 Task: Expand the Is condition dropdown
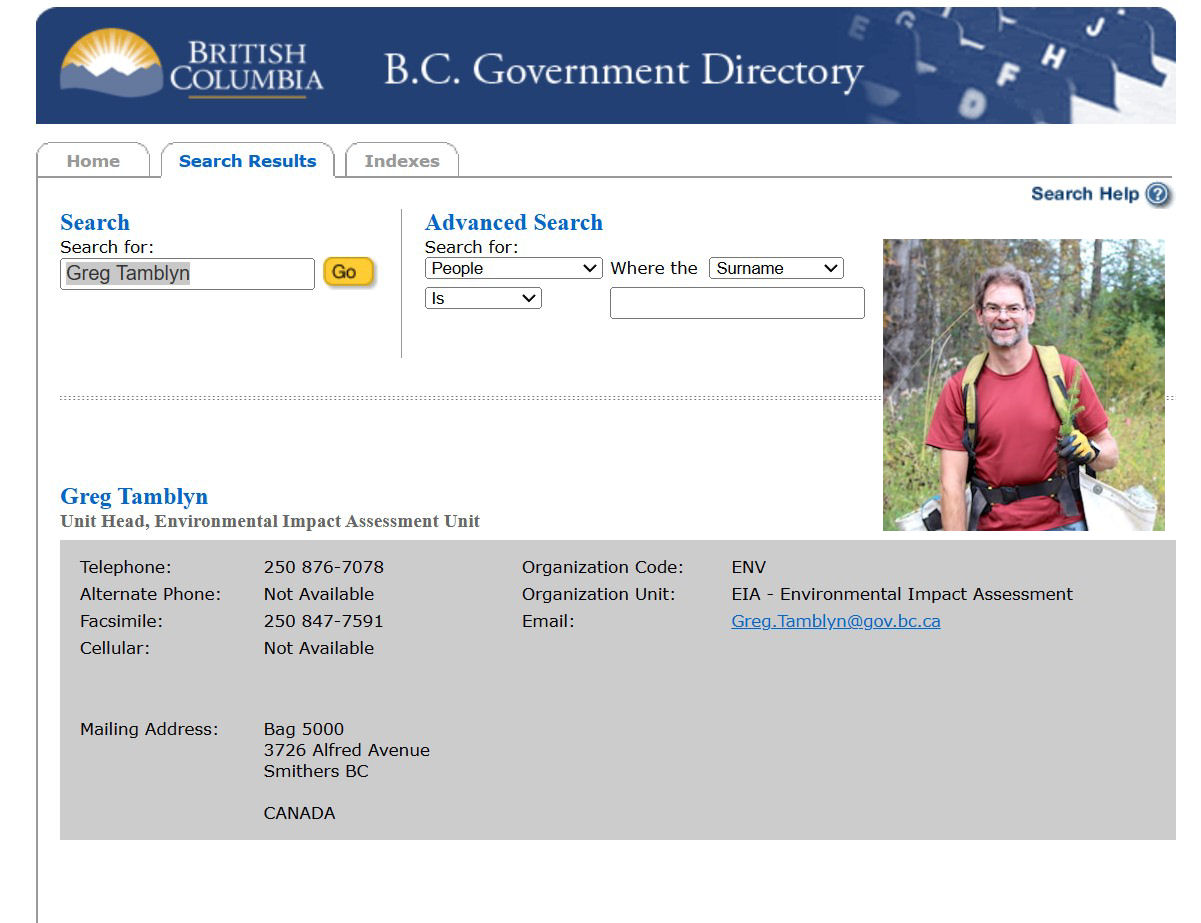point(483,298)
